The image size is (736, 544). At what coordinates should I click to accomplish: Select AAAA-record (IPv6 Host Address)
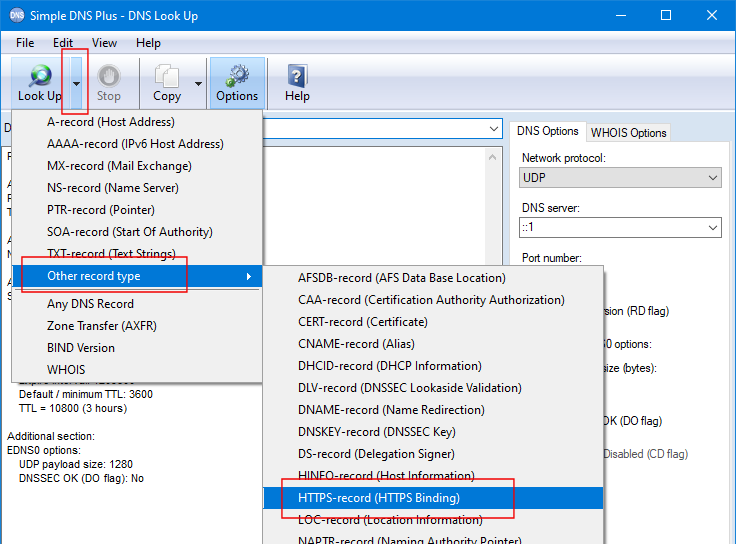pyautogui.click(x=137, y=144)
